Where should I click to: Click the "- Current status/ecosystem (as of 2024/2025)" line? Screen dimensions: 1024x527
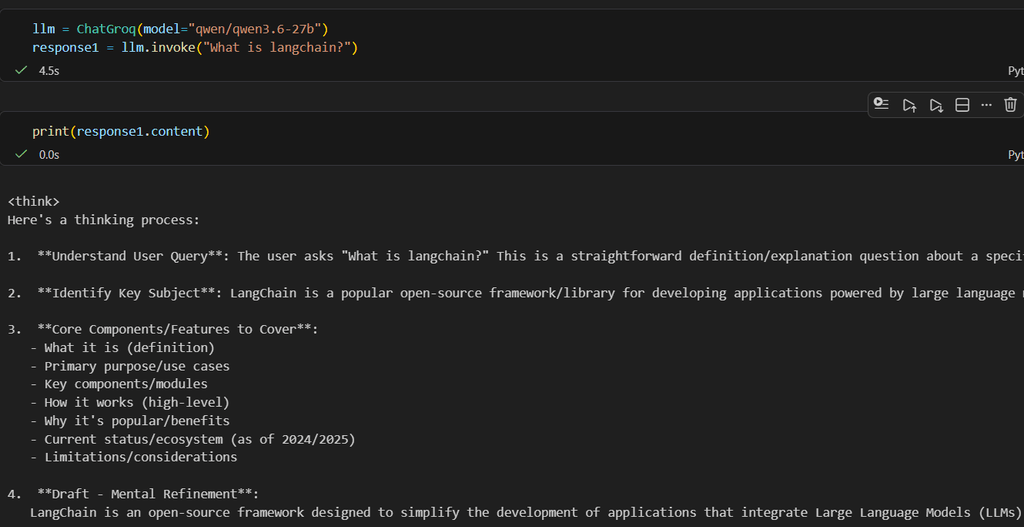(192, 439)
